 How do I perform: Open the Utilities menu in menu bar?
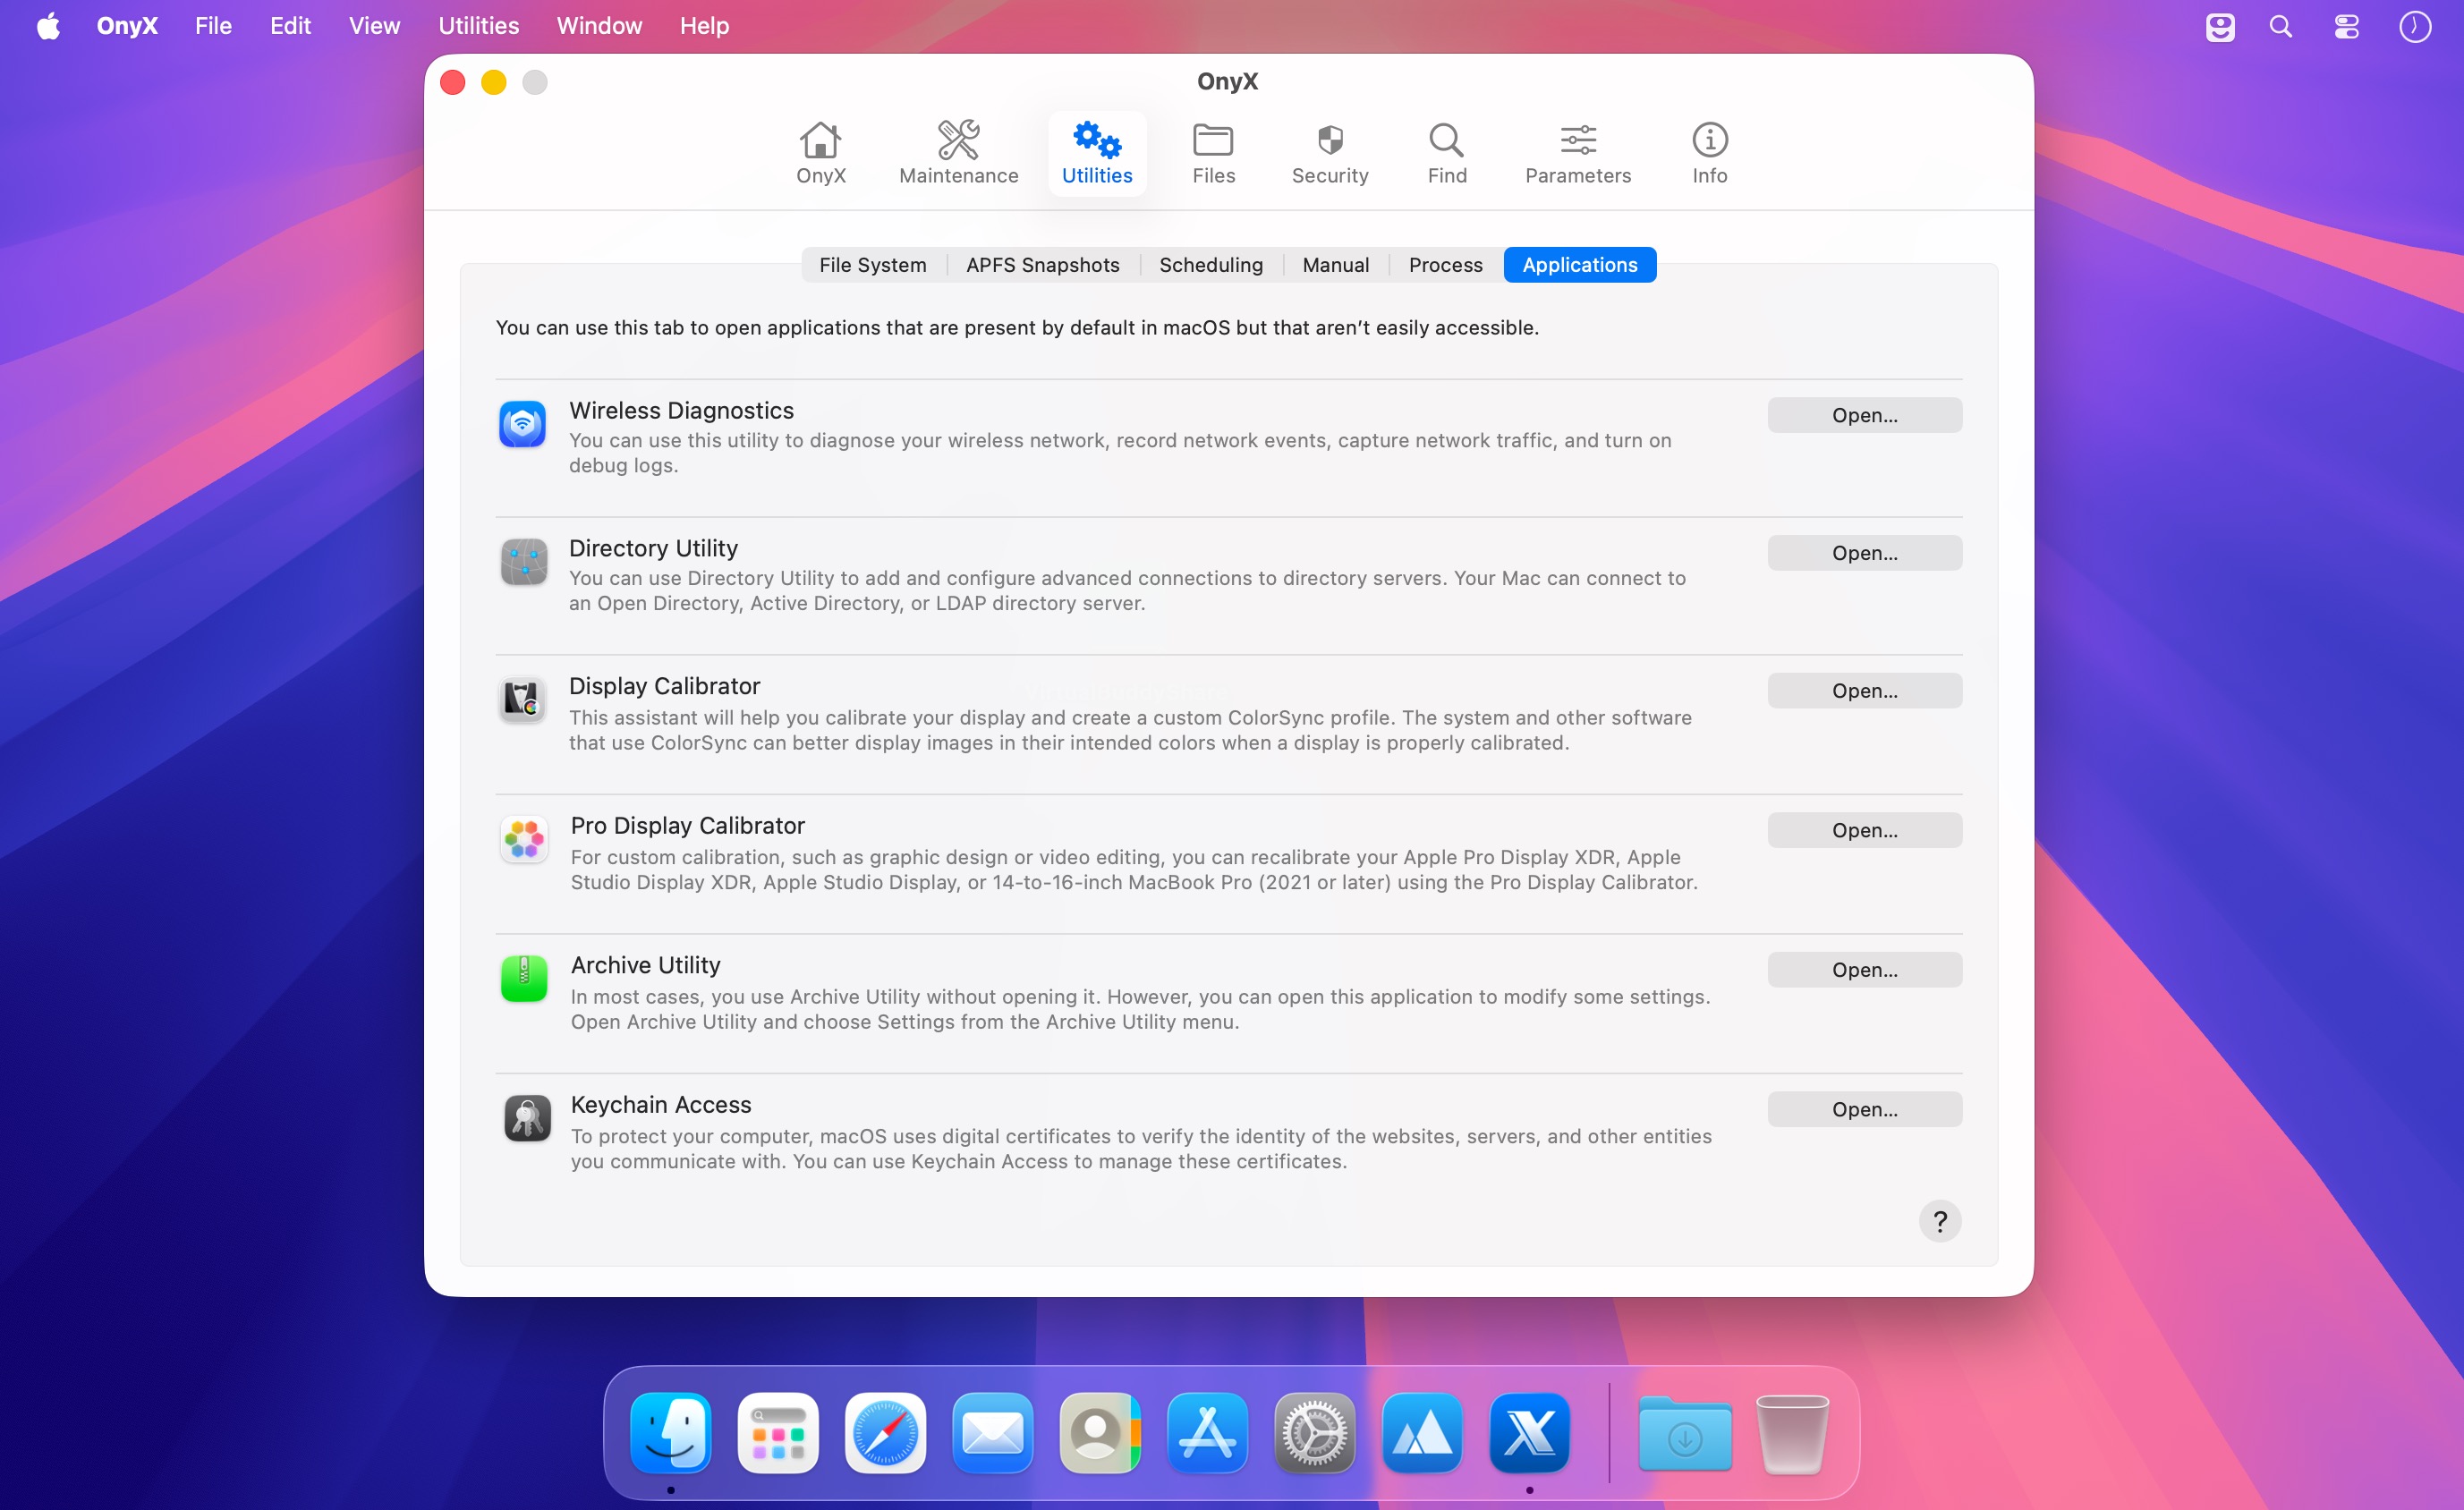point(478,25)
